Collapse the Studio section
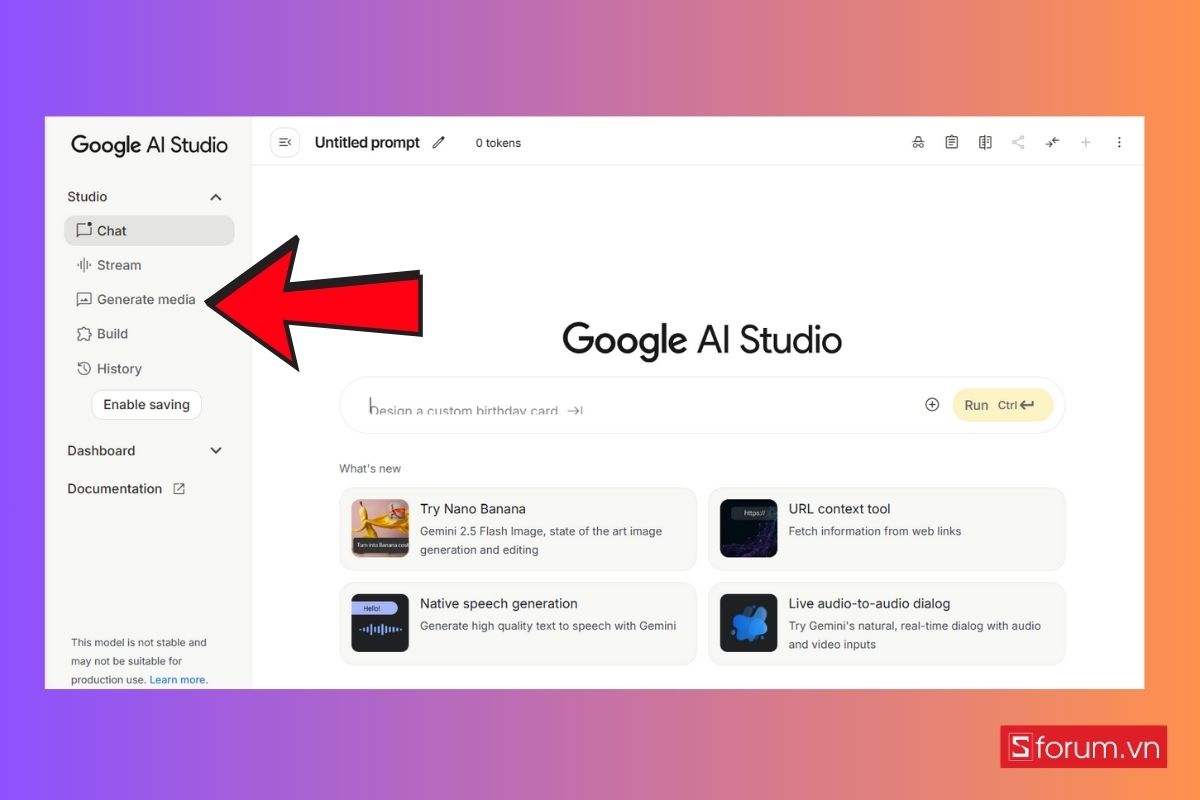The height and width of the screenshot is (800, 1200). (x=215, y=196)
